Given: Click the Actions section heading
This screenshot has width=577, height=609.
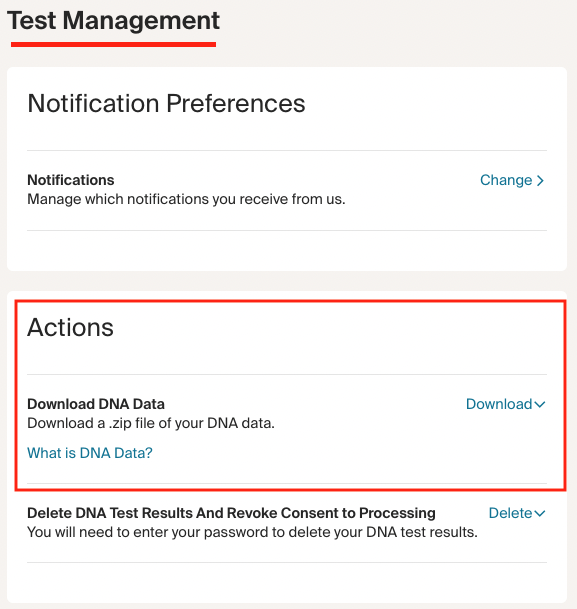Looking at the screenshot, I should pos(70,327).
